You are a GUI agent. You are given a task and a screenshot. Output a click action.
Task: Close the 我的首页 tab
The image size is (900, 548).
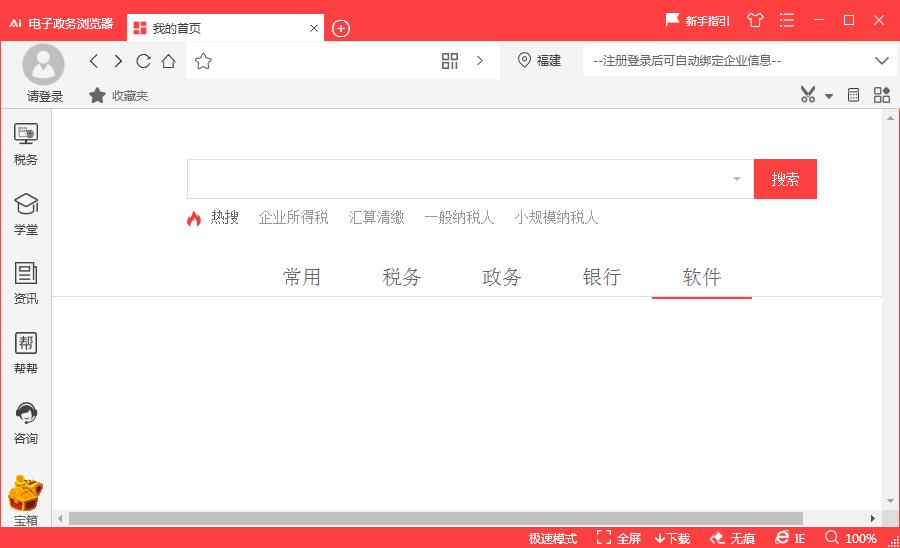[x=313, y=28]
